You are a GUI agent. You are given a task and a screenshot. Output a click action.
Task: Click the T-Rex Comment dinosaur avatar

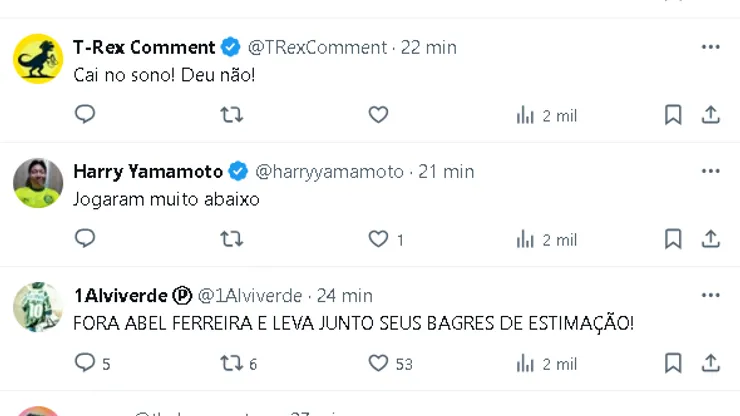click(38, 59)
